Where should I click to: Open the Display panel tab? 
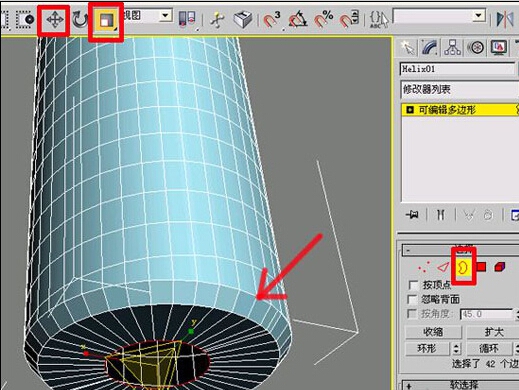499,48
